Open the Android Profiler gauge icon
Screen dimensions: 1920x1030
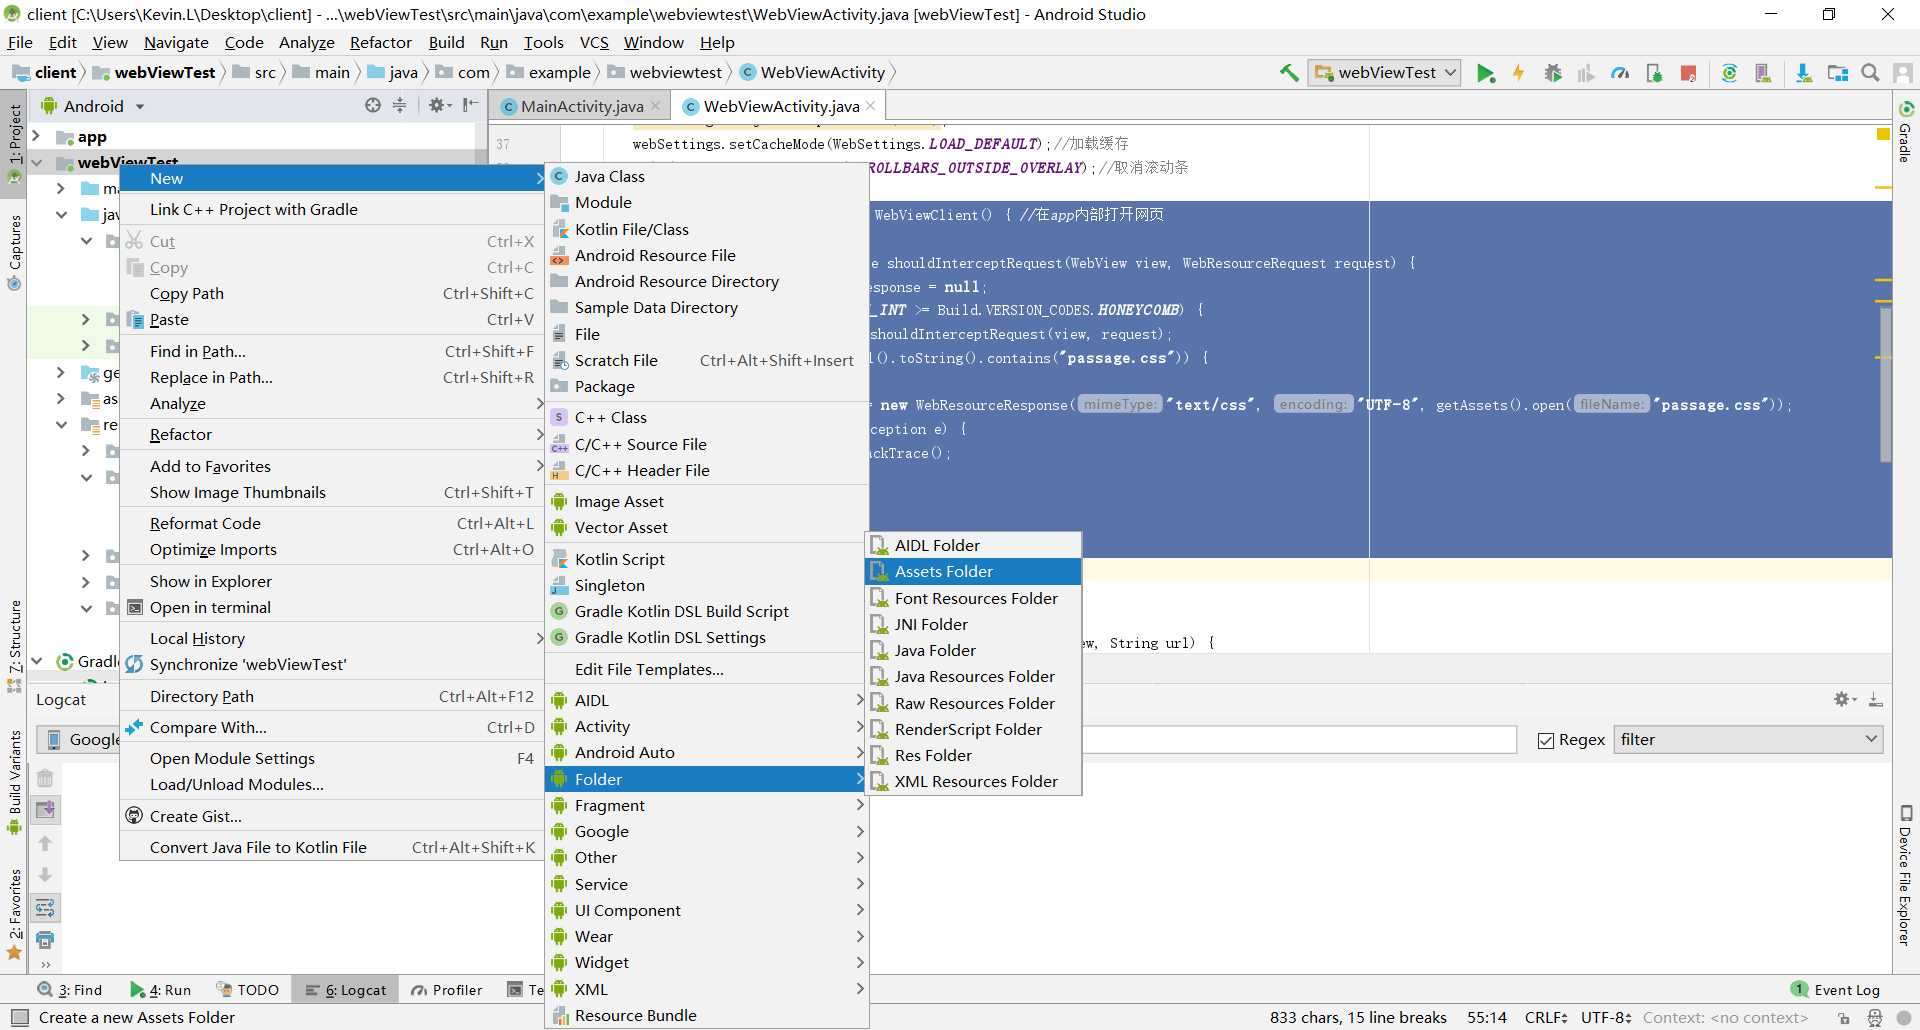tap(1620, 73)
